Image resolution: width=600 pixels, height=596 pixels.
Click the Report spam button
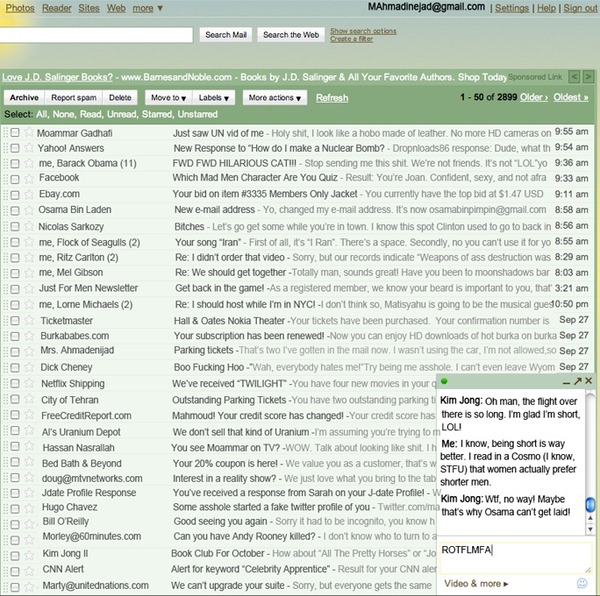coord(73,98)
